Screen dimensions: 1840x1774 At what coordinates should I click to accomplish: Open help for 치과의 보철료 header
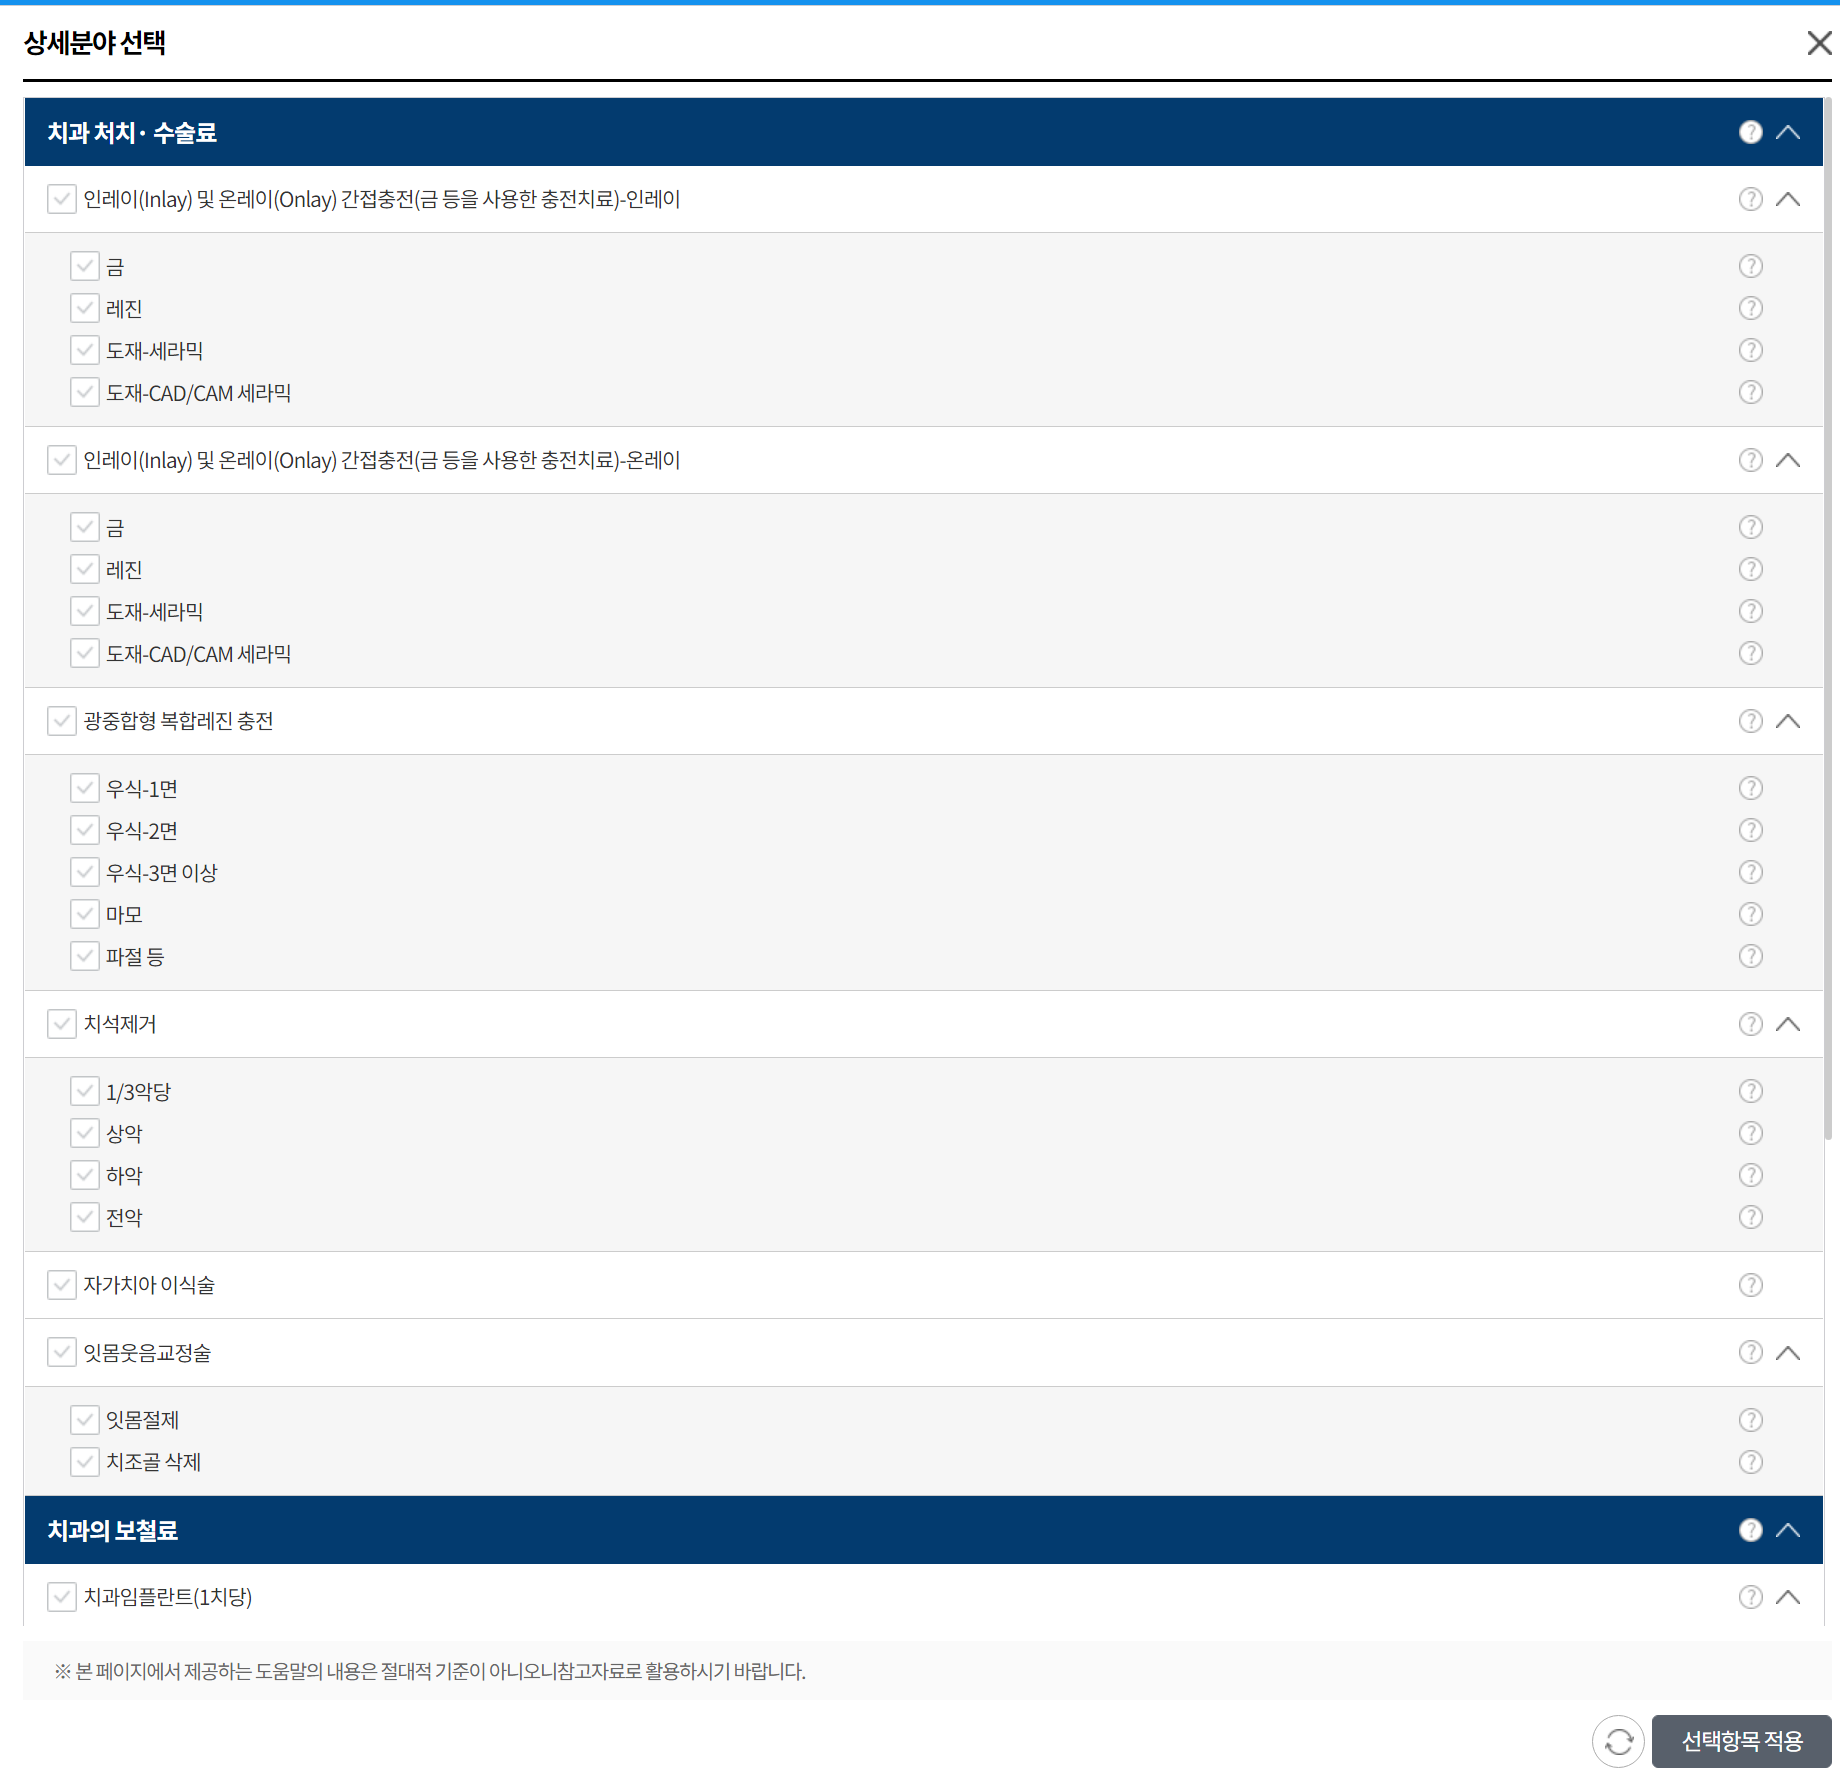click(x=1750, y=1530)
